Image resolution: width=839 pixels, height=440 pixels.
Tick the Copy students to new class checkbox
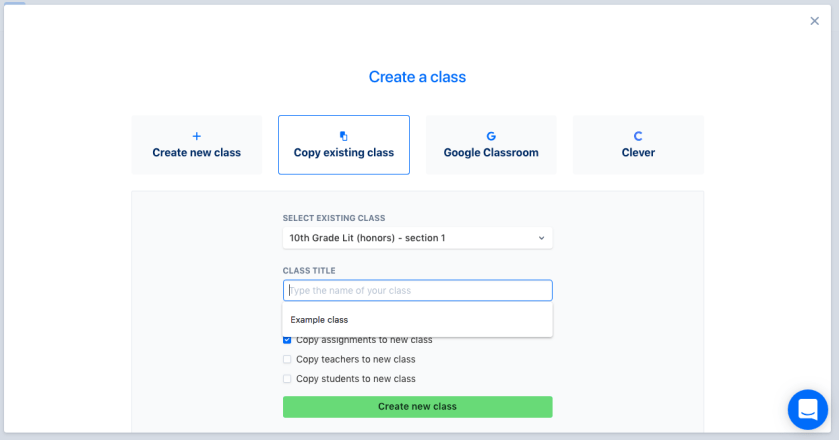pos(287,379)
